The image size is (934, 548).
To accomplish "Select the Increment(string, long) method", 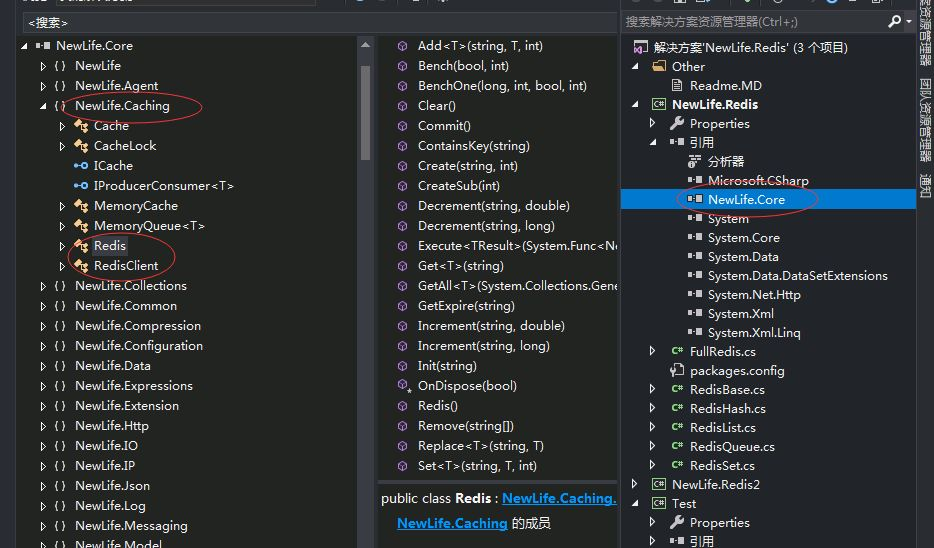I will click(x=484, y=346).
